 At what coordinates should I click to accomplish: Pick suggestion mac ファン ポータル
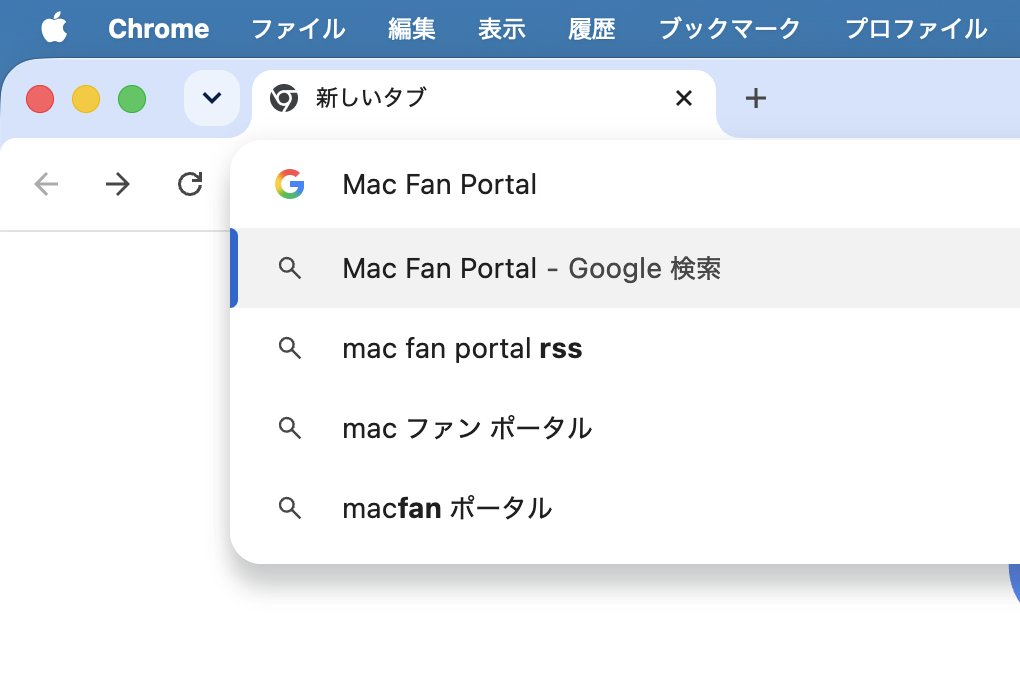pyautogui.click(x=625, y=429)
